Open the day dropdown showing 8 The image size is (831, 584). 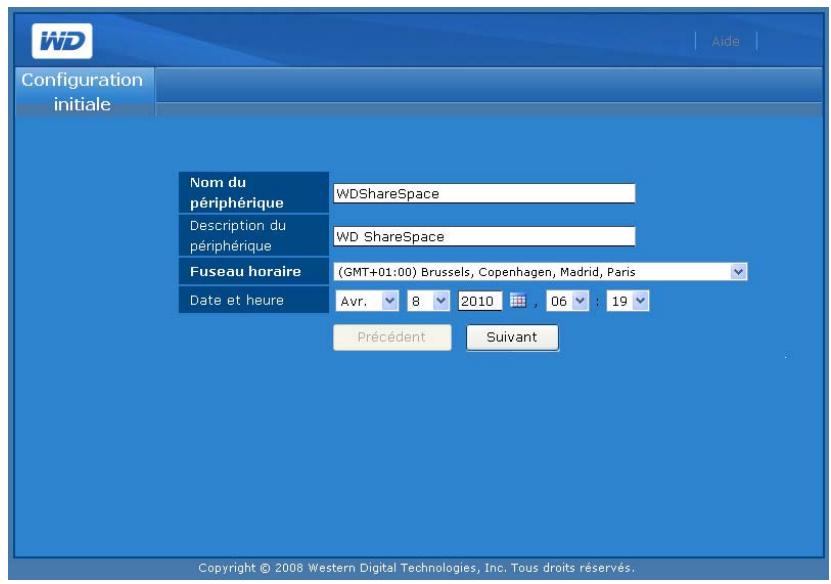click(428, 301)
